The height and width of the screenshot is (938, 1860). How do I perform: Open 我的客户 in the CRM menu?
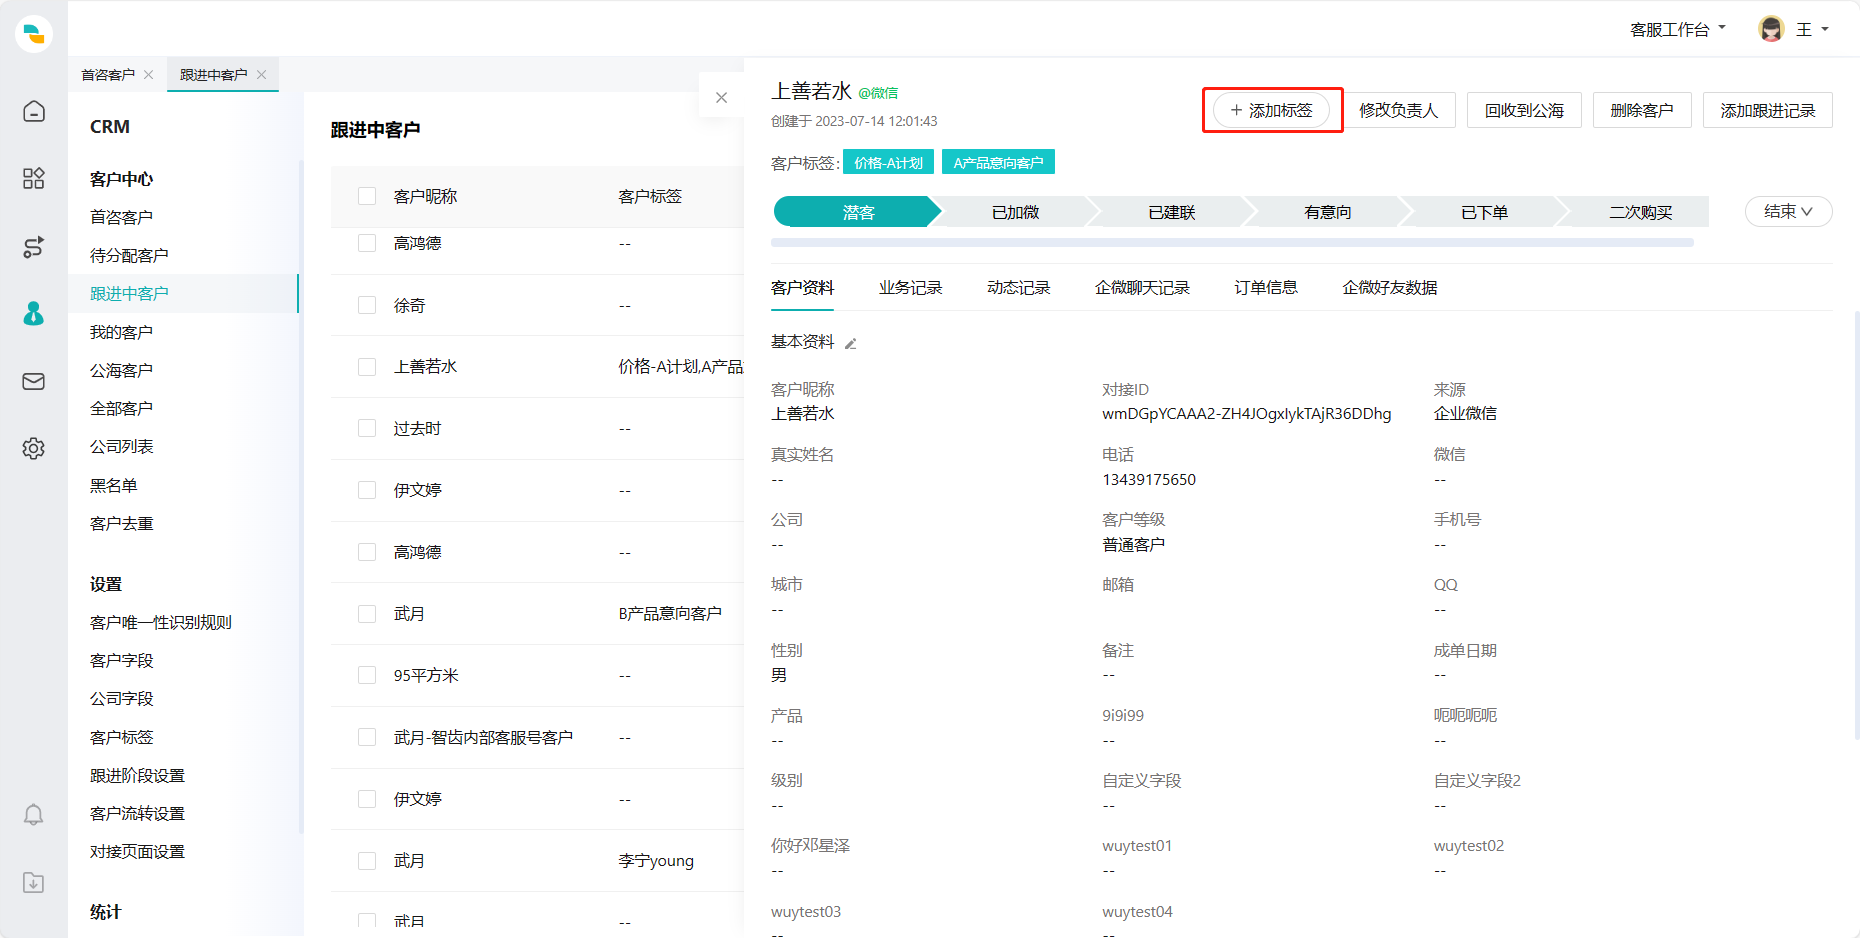pyautogui.click(x=122, y=332)
